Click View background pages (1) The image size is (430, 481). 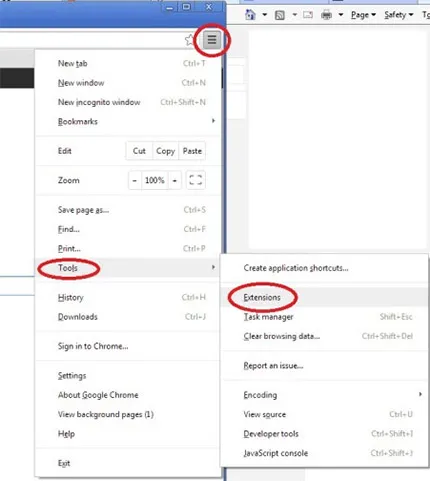pos(128,414)
